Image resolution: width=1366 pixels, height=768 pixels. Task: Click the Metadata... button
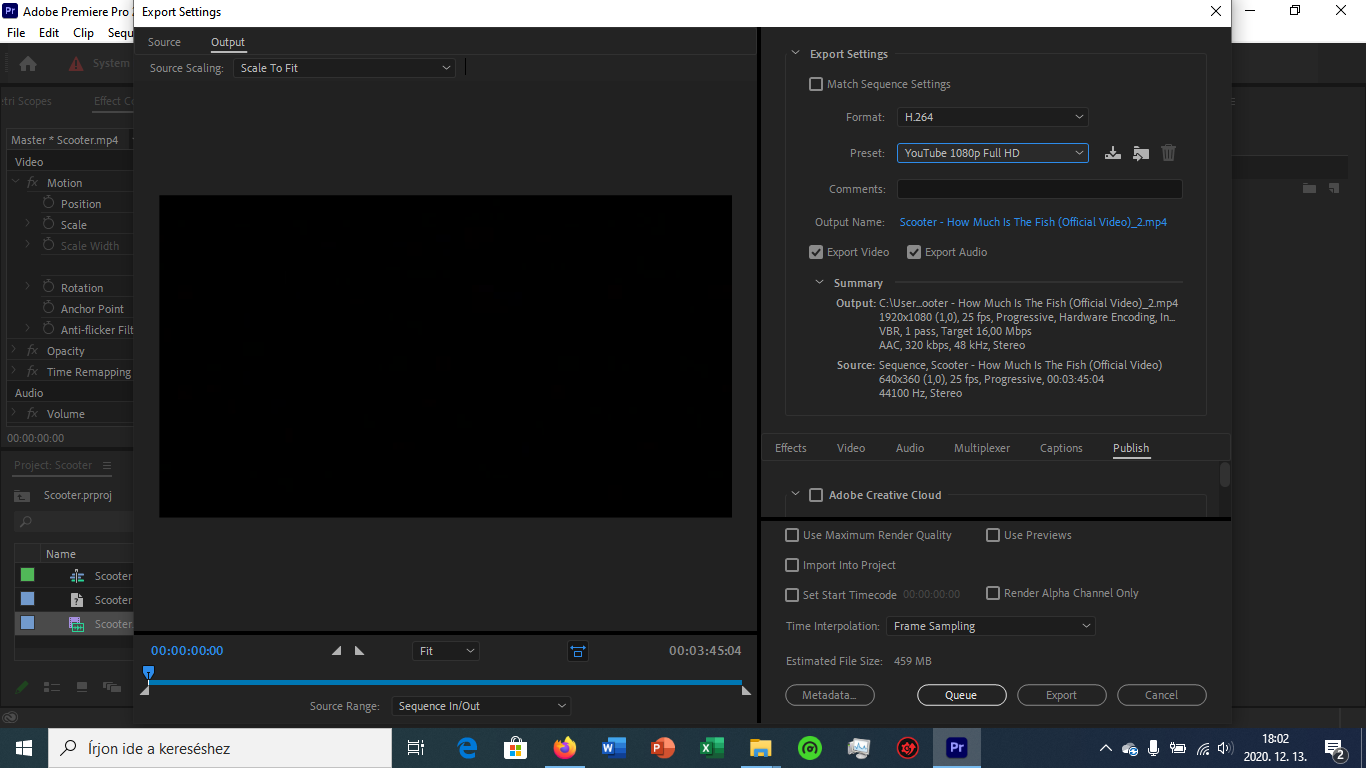point(830,695)
